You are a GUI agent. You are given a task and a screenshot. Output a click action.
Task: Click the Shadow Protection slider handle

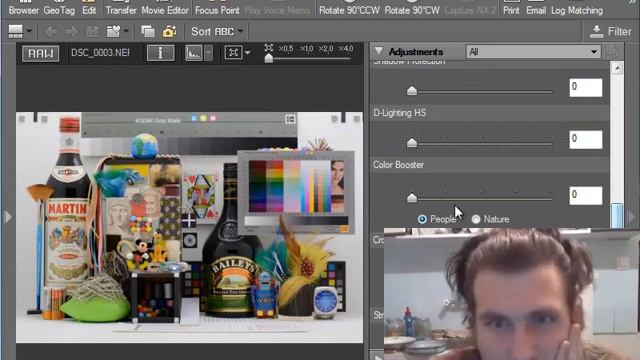tap(412, 90)
